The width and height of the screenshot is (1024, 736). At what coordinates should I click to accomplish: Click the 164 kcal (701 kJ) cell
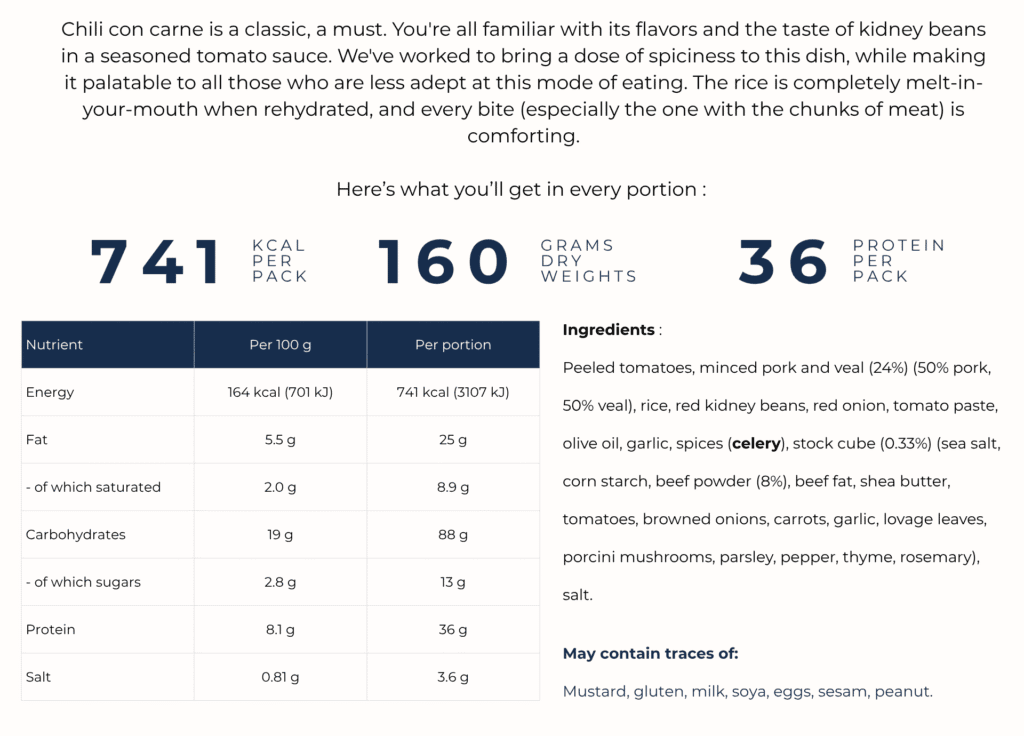pos(280,392)
